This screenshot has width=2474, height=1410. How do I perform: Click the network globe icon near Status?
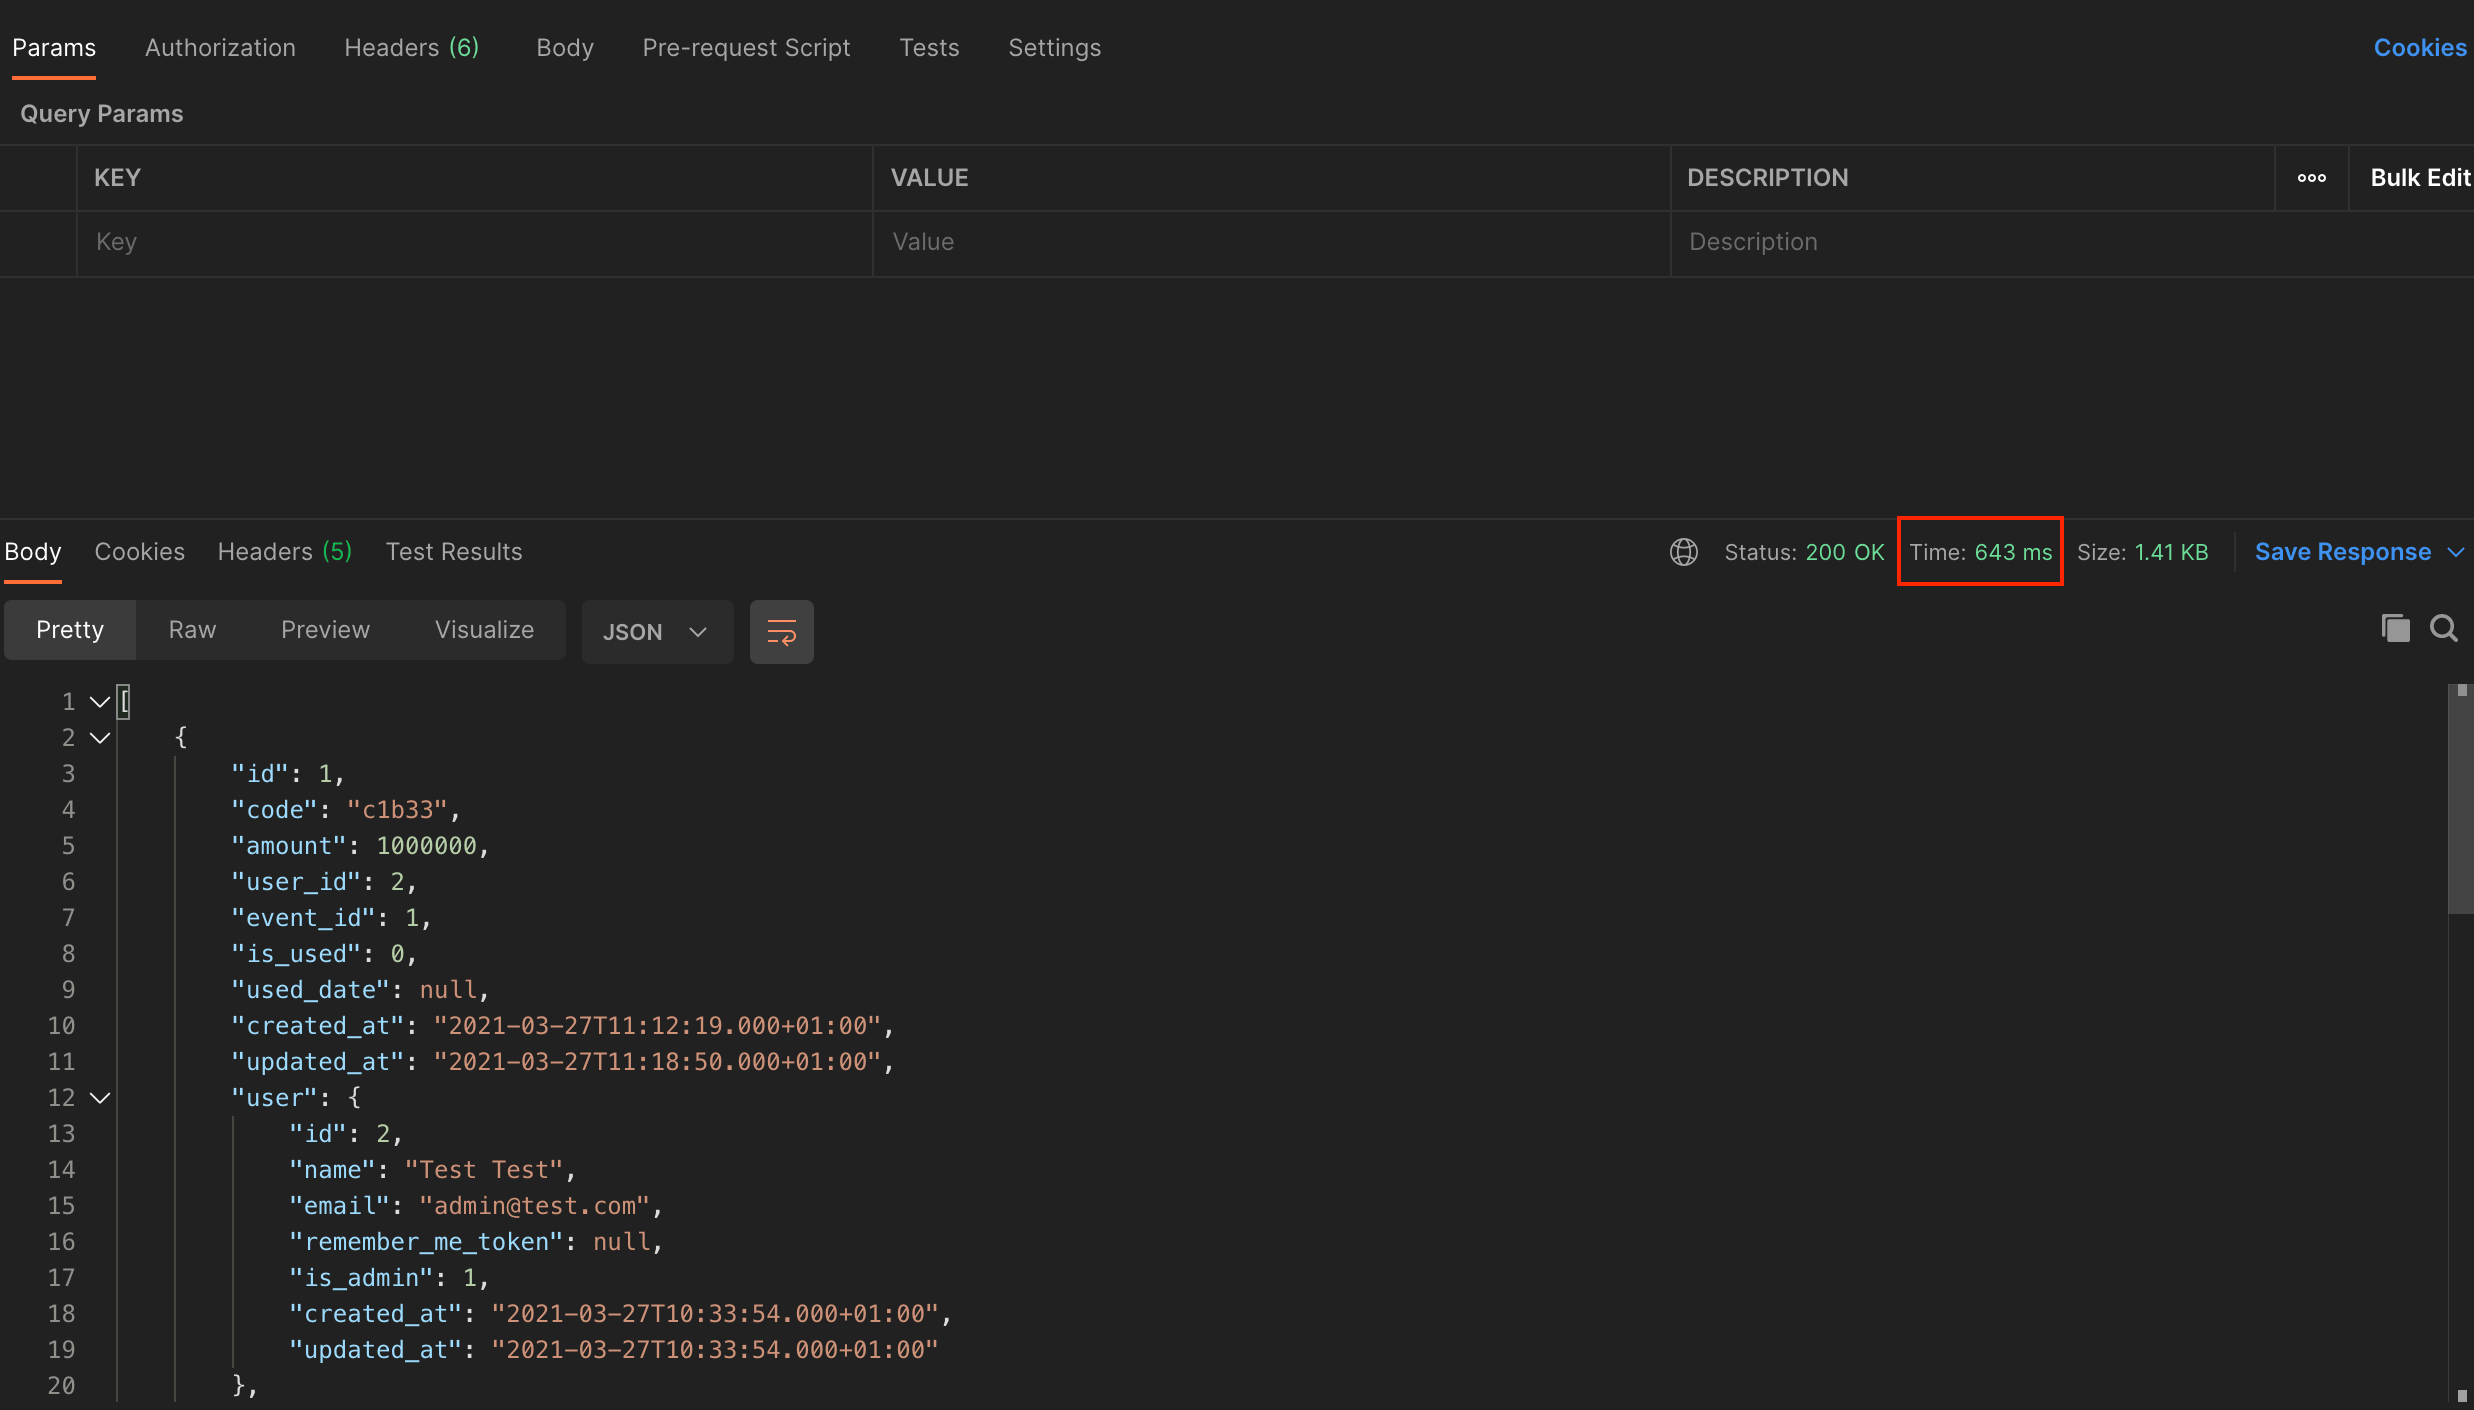1684,552
